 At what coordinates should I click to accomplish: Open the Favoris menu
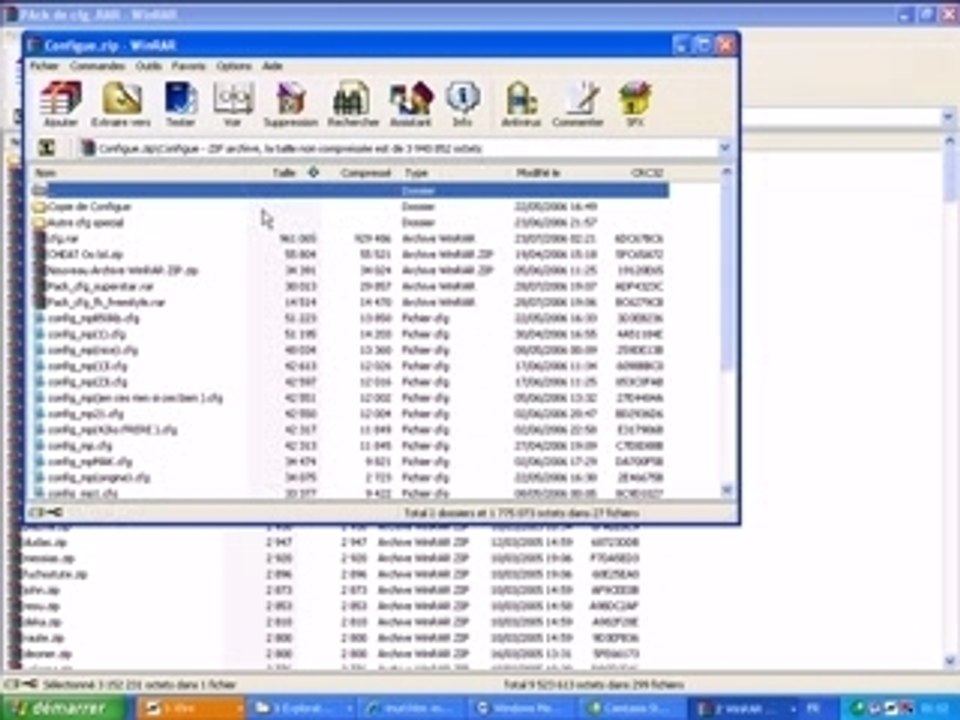coord(189,66)
